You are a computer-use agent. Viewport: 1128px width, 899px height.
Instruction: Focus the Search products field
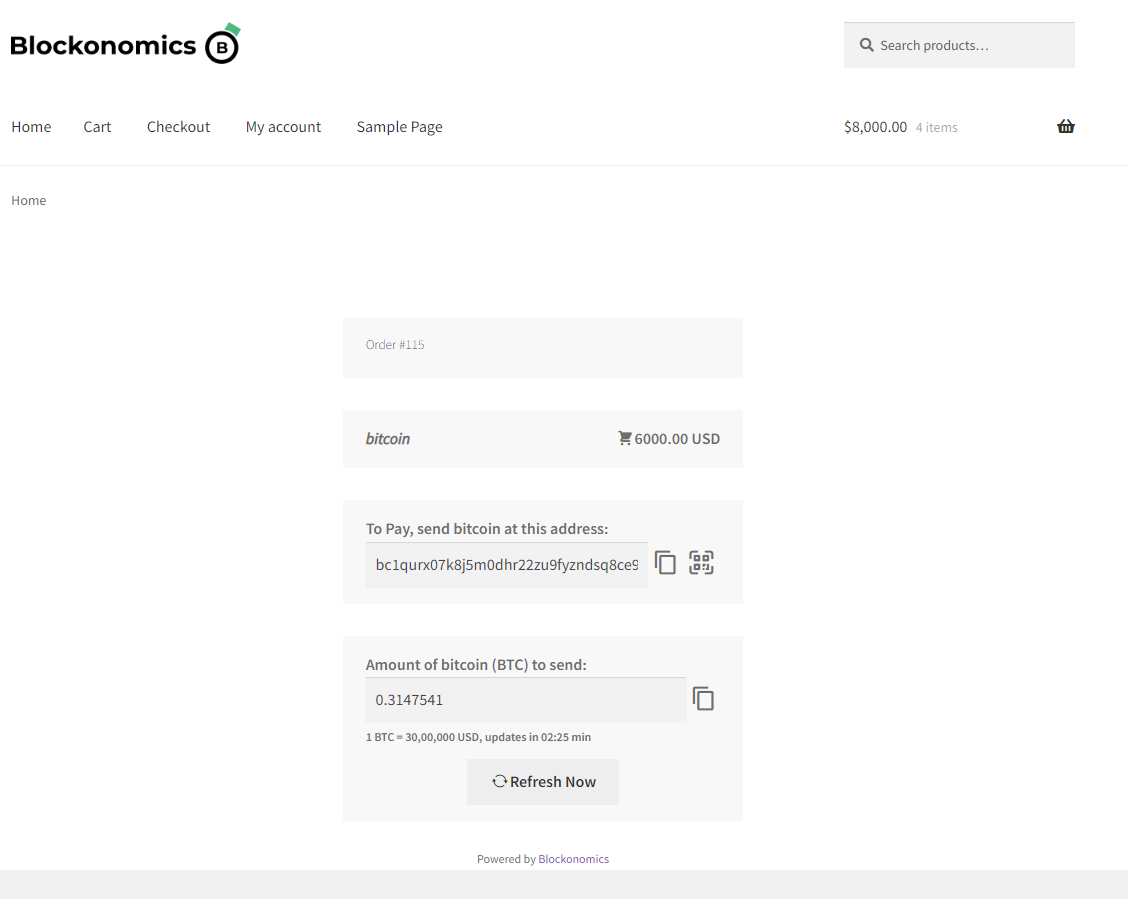click(x=959, y=45)
